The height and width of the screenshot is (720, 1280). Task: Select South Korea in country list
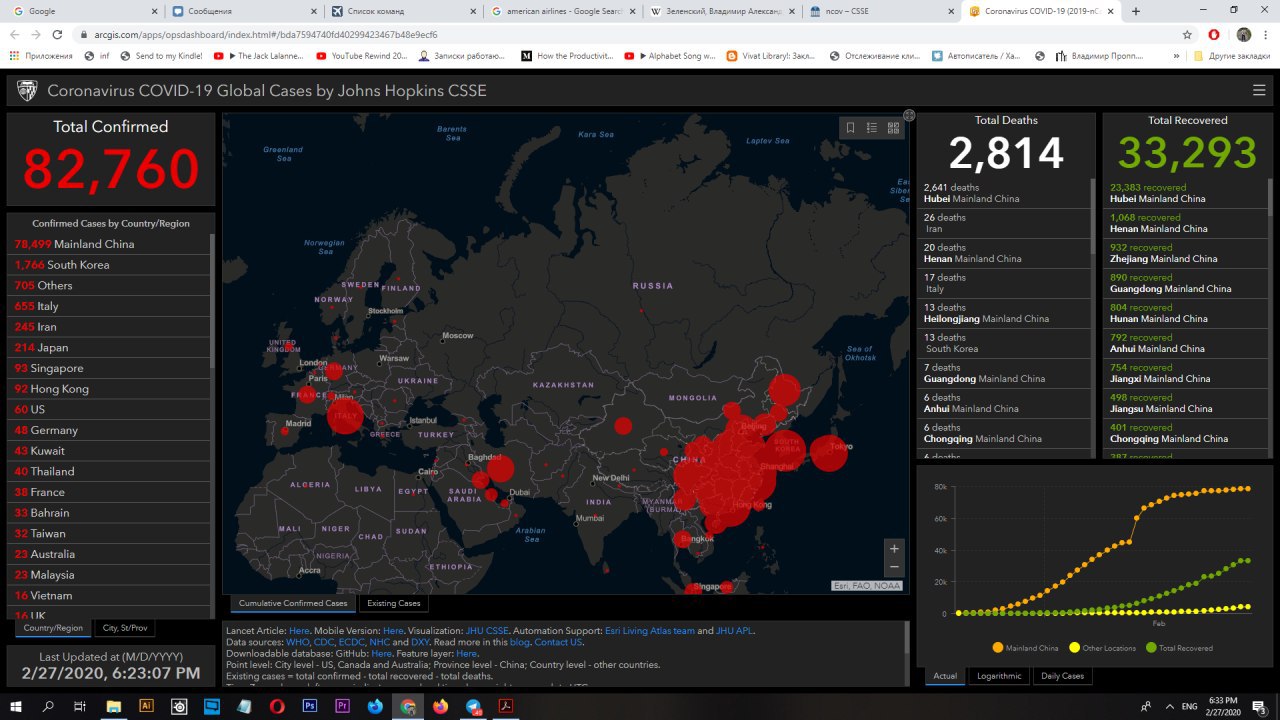pyautogui.click(x=110, y=265)
